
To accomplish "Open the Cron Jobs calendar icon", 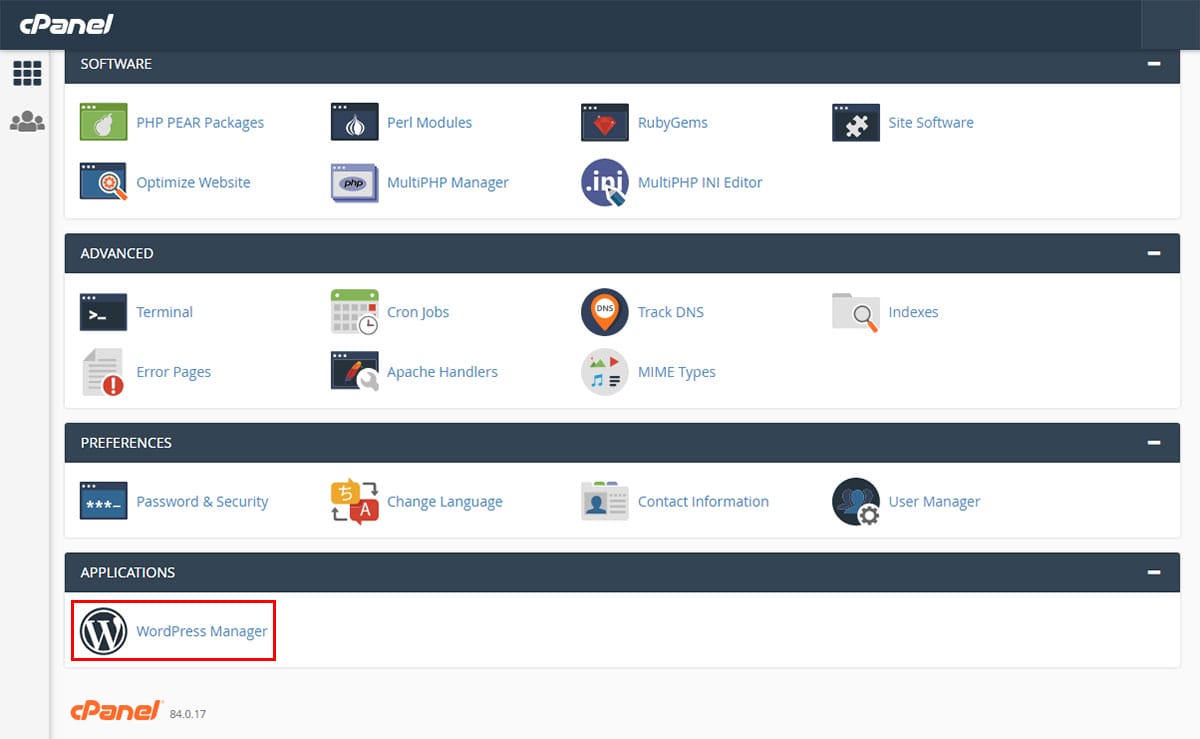I will [x=354, y=312].
